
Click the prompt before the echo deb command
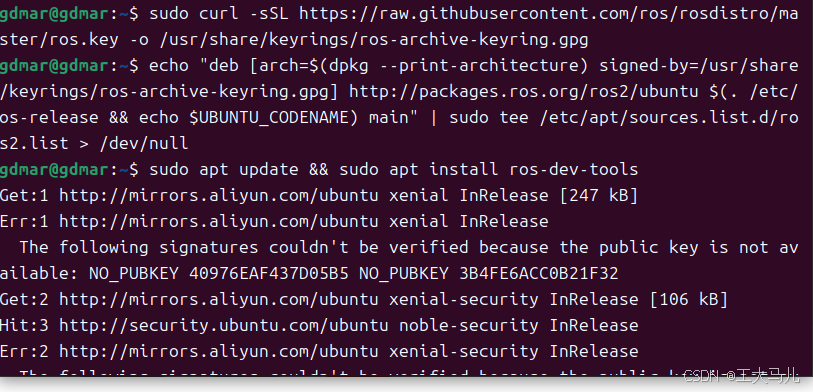(69, 66)
